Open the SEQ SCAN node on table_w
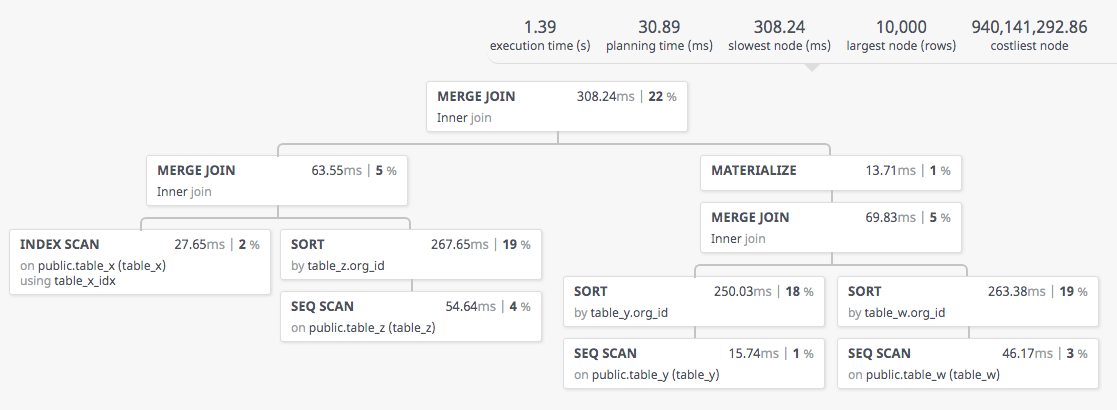The image size is (1117, 410). point(968,363)
